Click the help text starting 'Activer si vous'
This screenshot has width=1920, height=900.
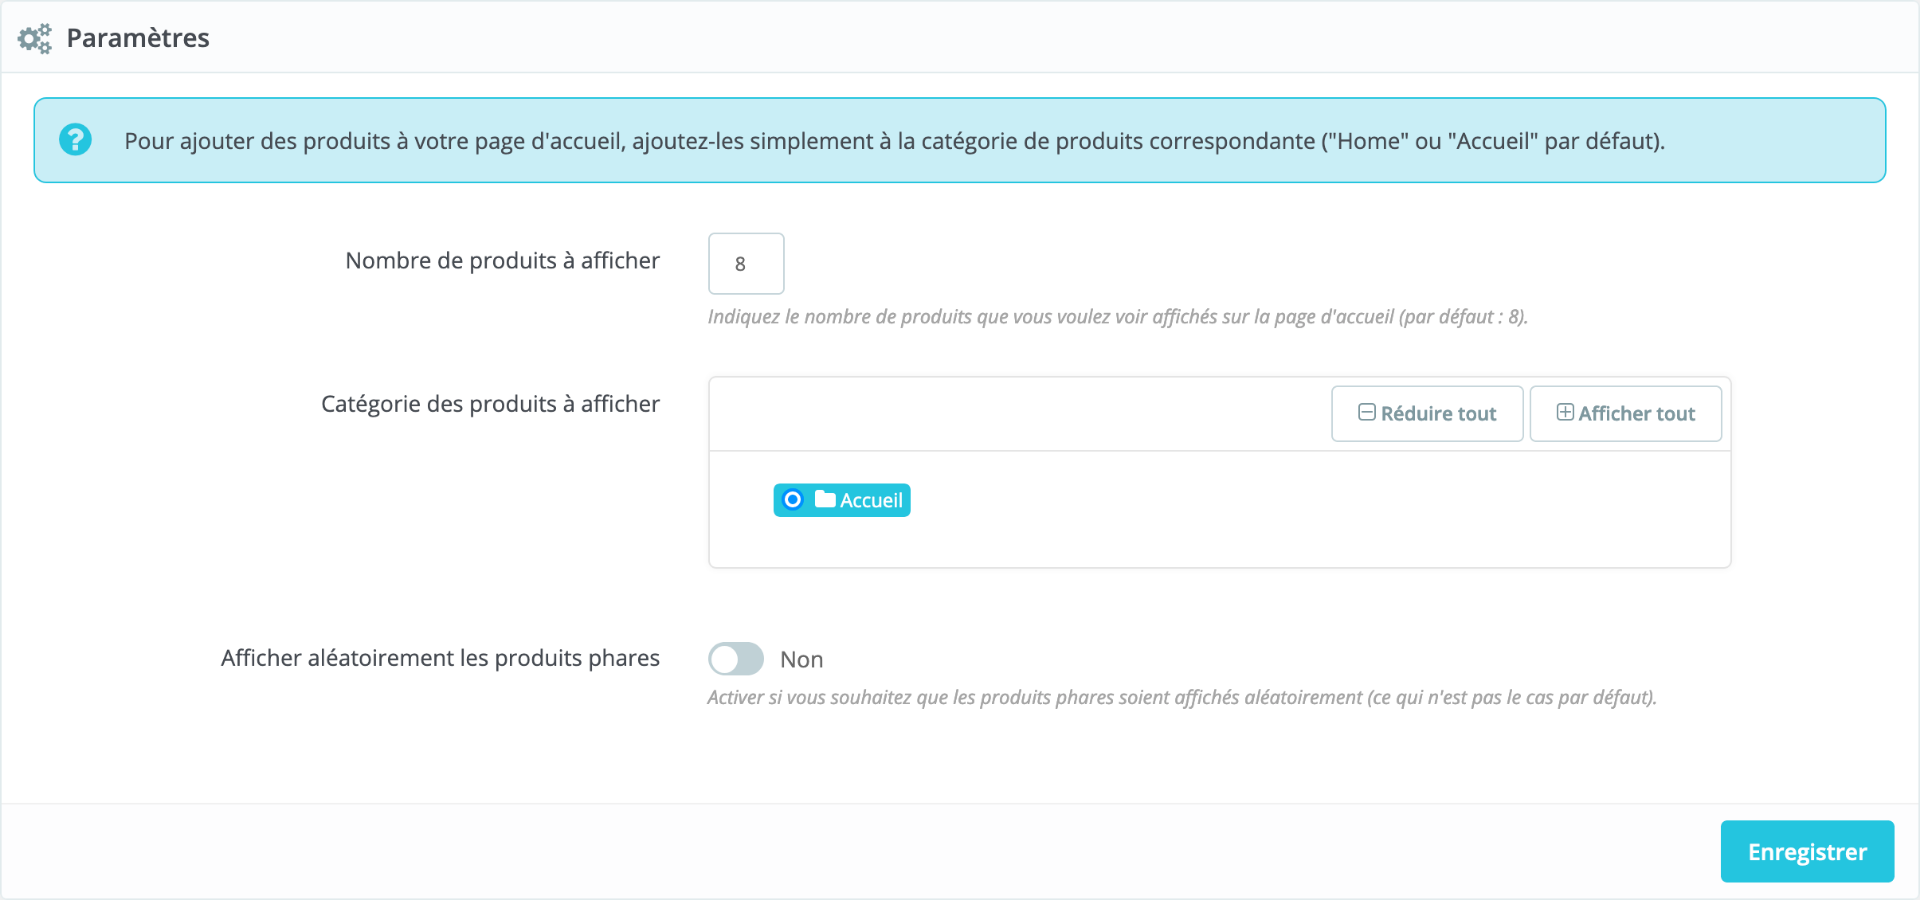point(1182,697)
